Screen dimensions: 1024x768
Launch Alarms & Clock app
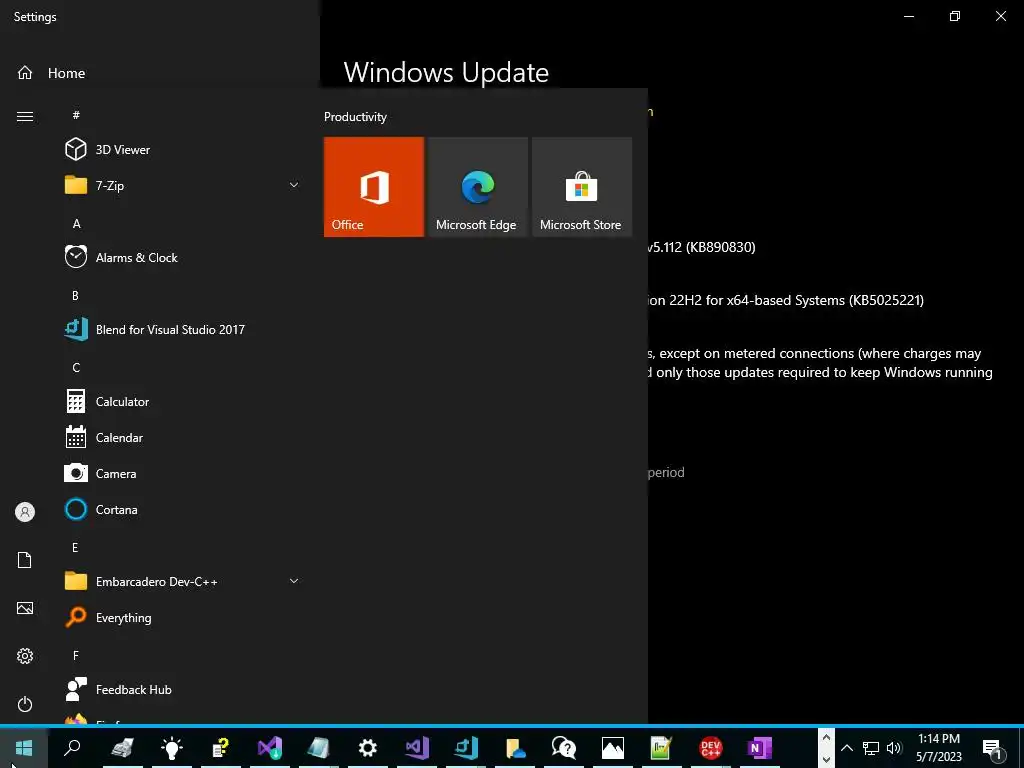183,257
